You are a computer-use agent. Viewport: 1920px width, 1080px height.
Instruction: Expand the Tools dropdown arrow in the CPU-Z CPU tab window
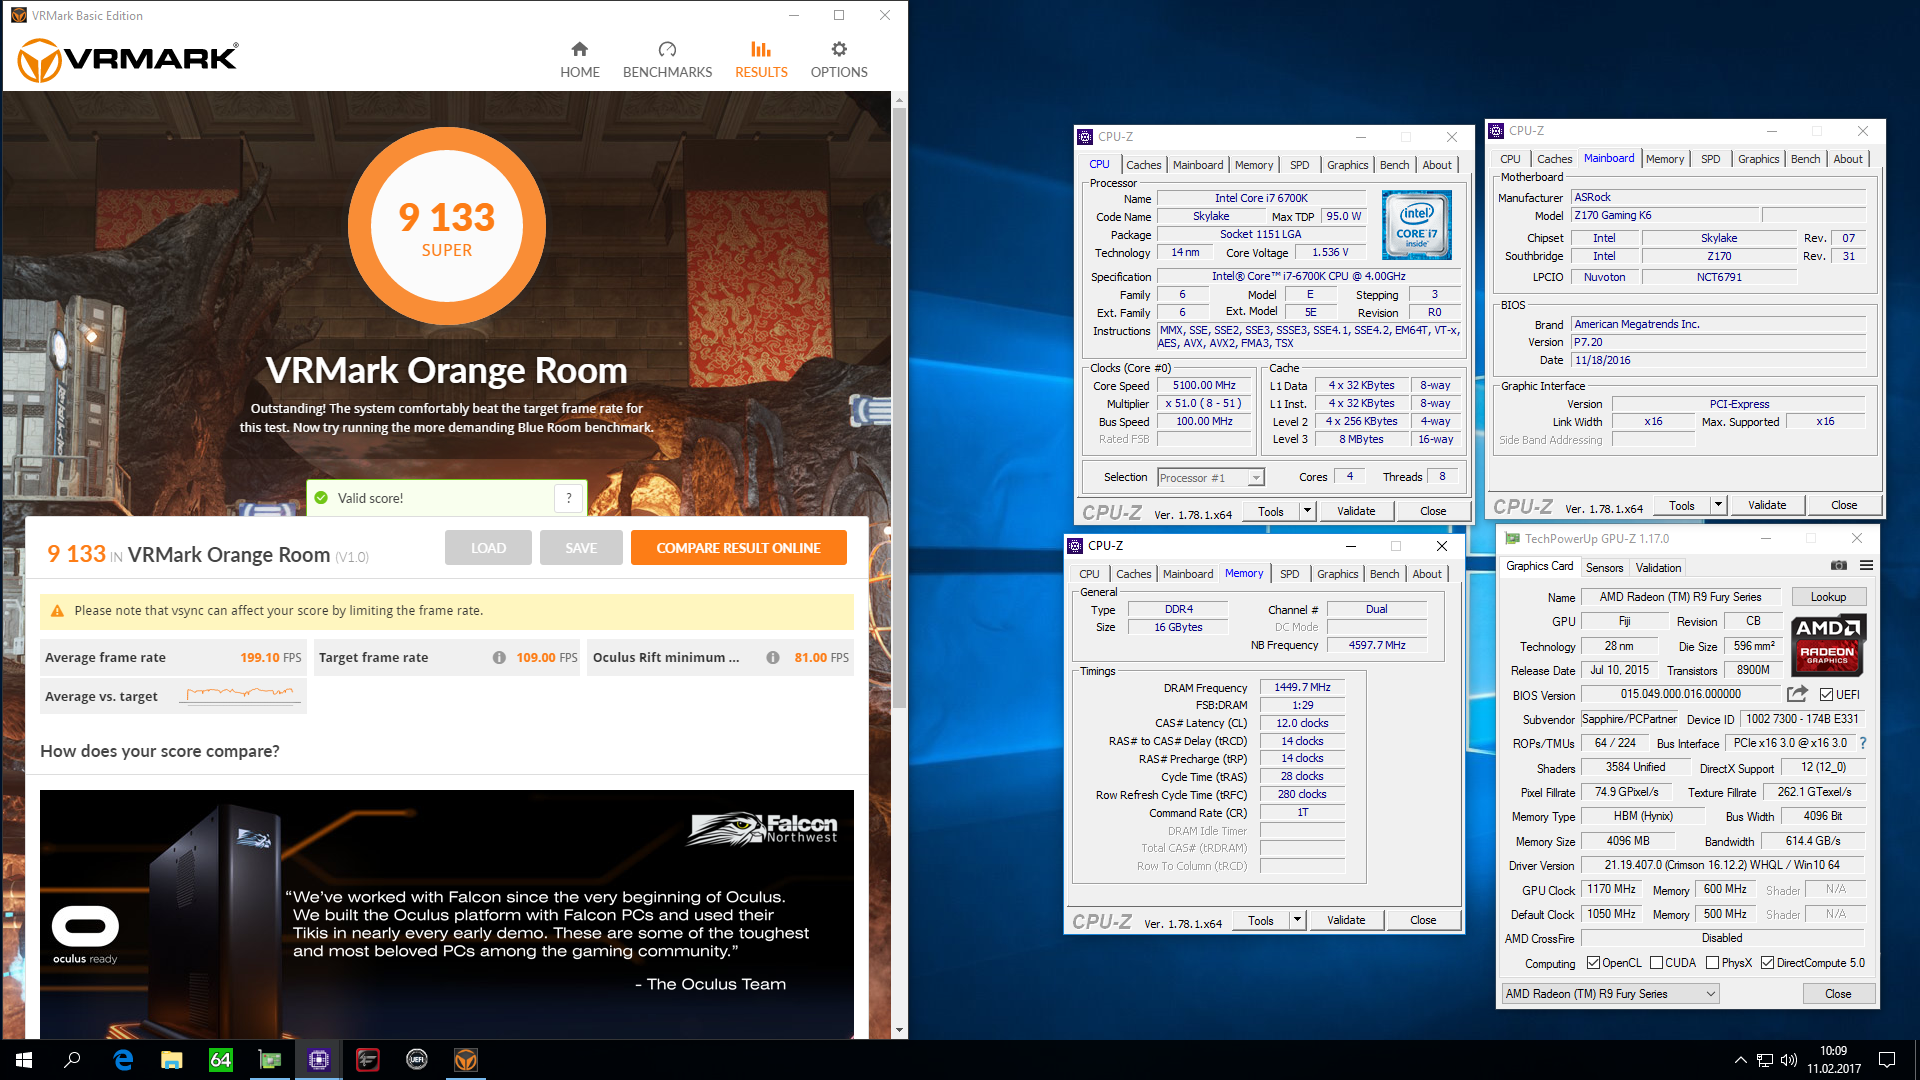pos(1306,511)
